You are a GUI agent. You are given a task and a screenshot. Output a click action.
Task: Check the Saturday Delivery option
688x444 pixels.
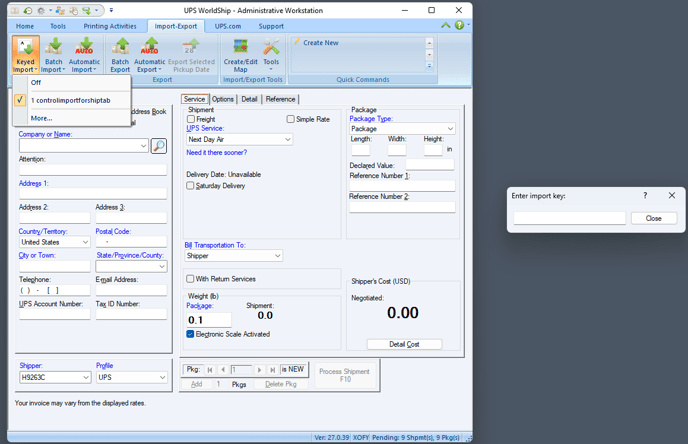[190, 186]
